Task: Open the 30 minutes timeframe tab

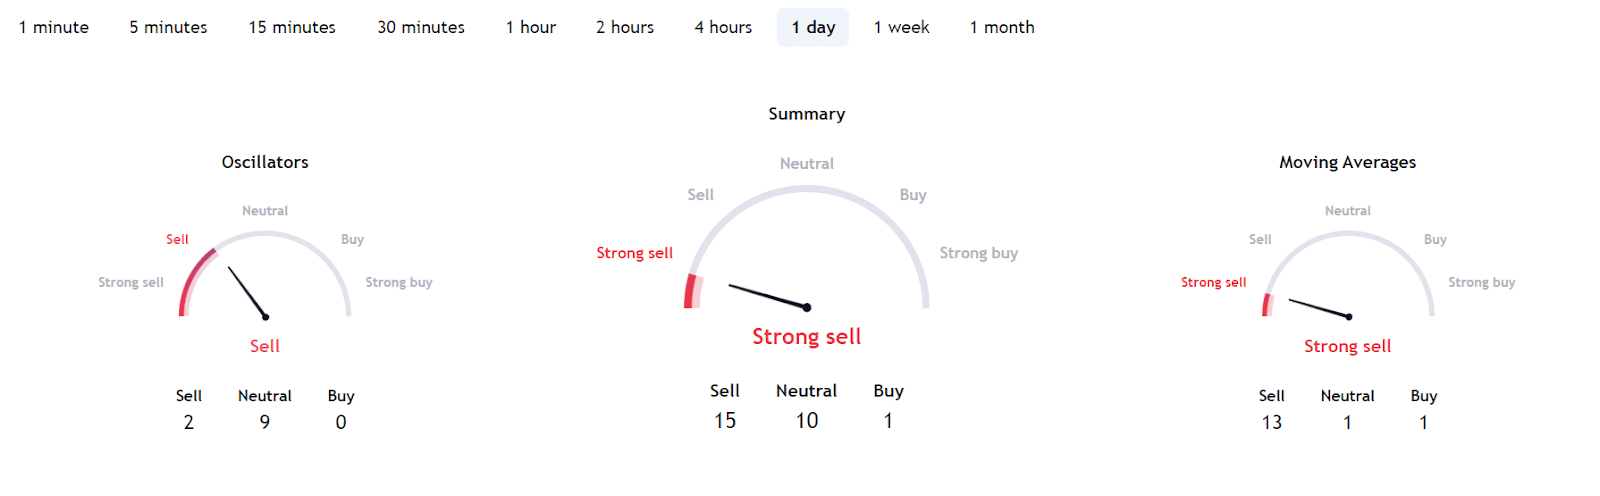Action: point(421,27)
